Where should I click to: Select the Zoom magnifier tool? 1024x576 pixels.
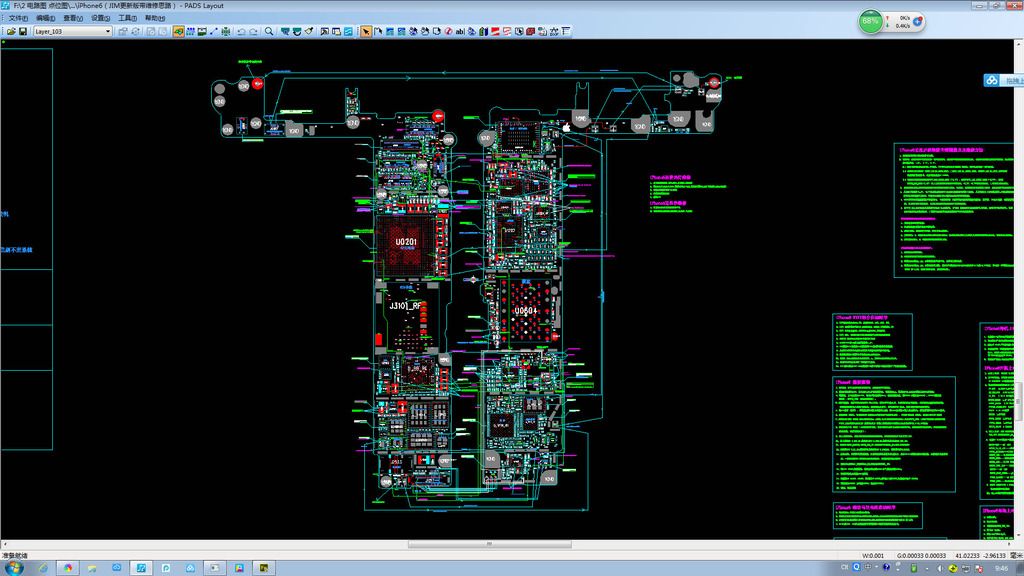[x=268, y=31]
